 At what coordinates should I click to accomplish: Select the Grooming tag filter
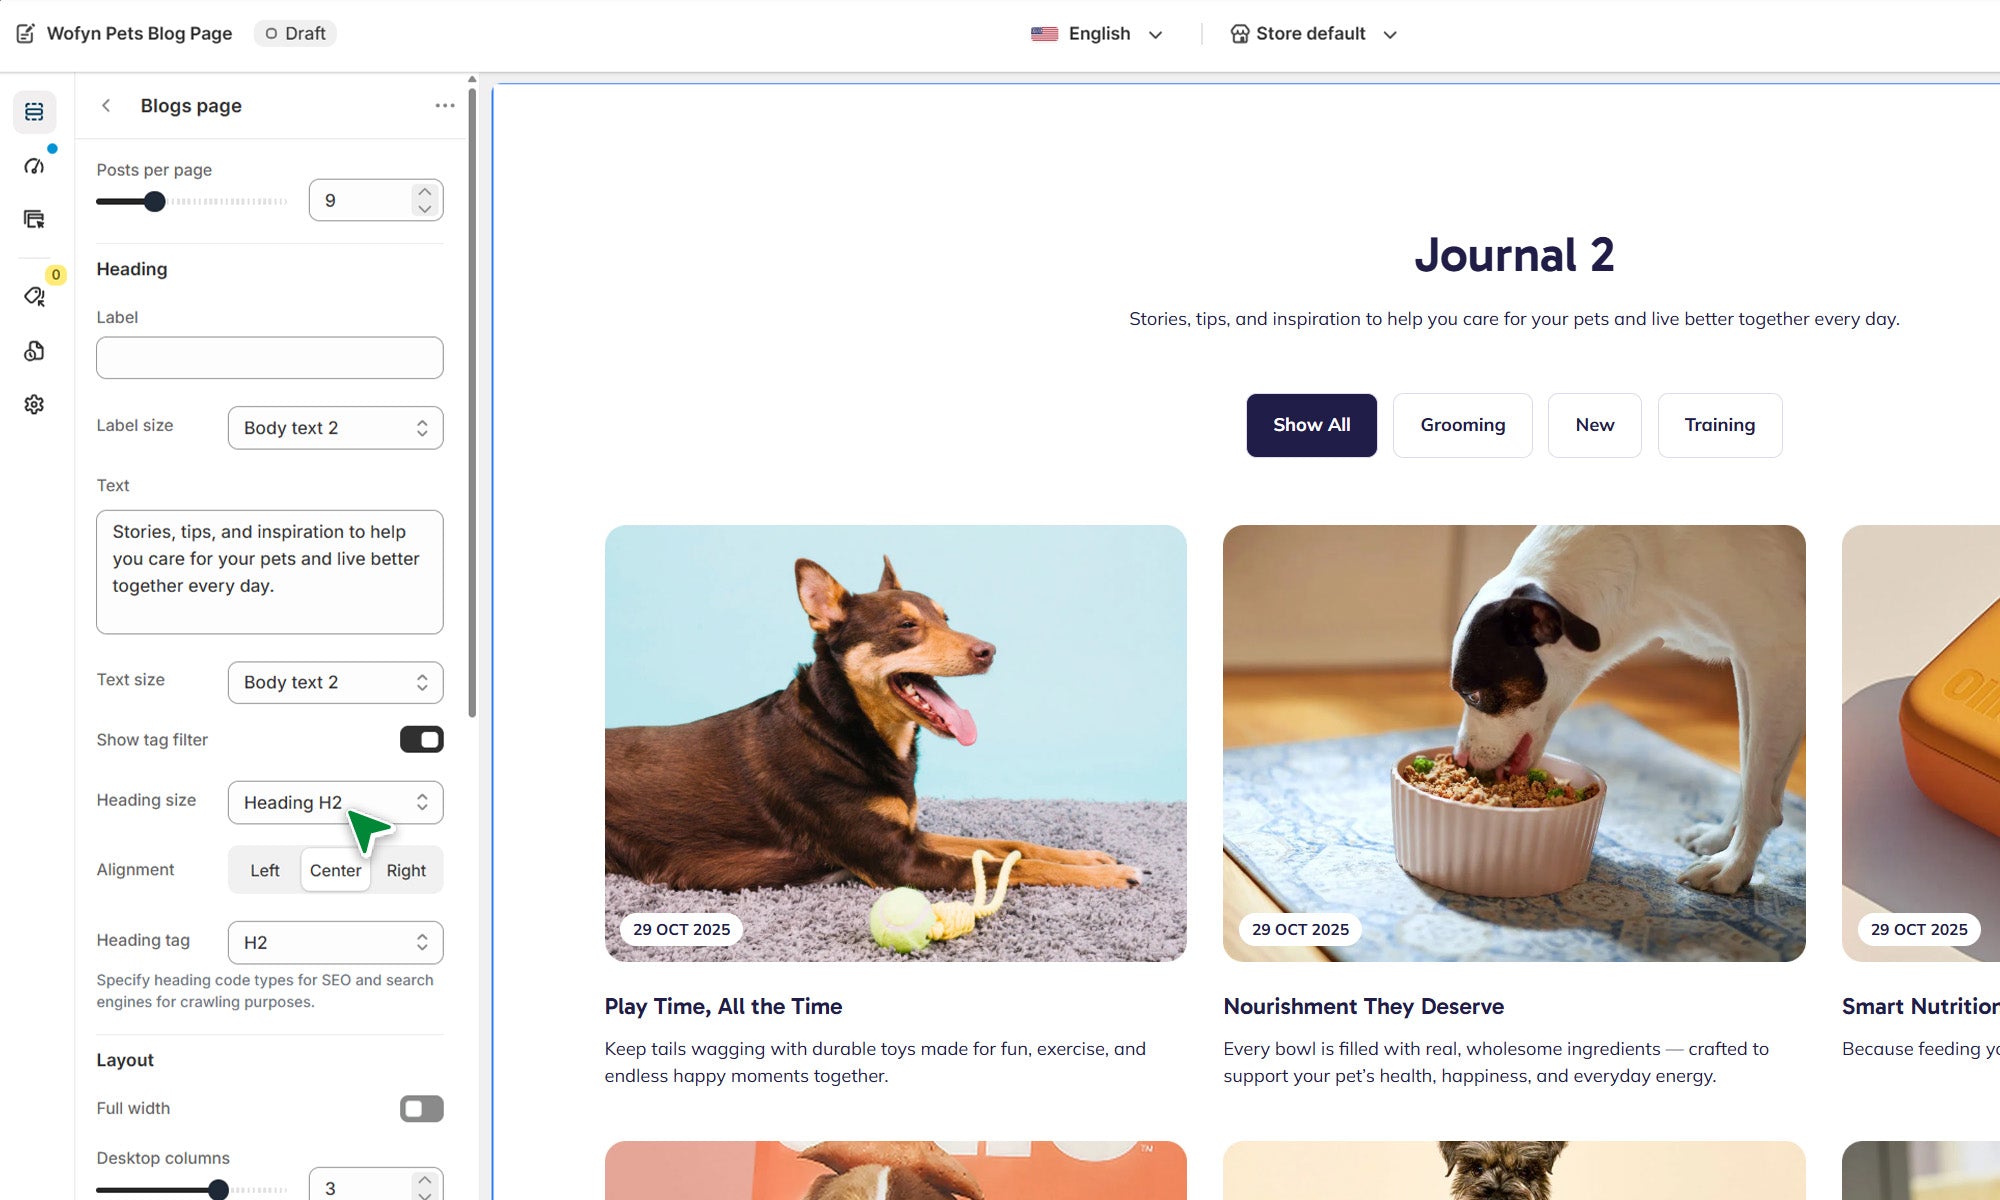coord(1463,425)
